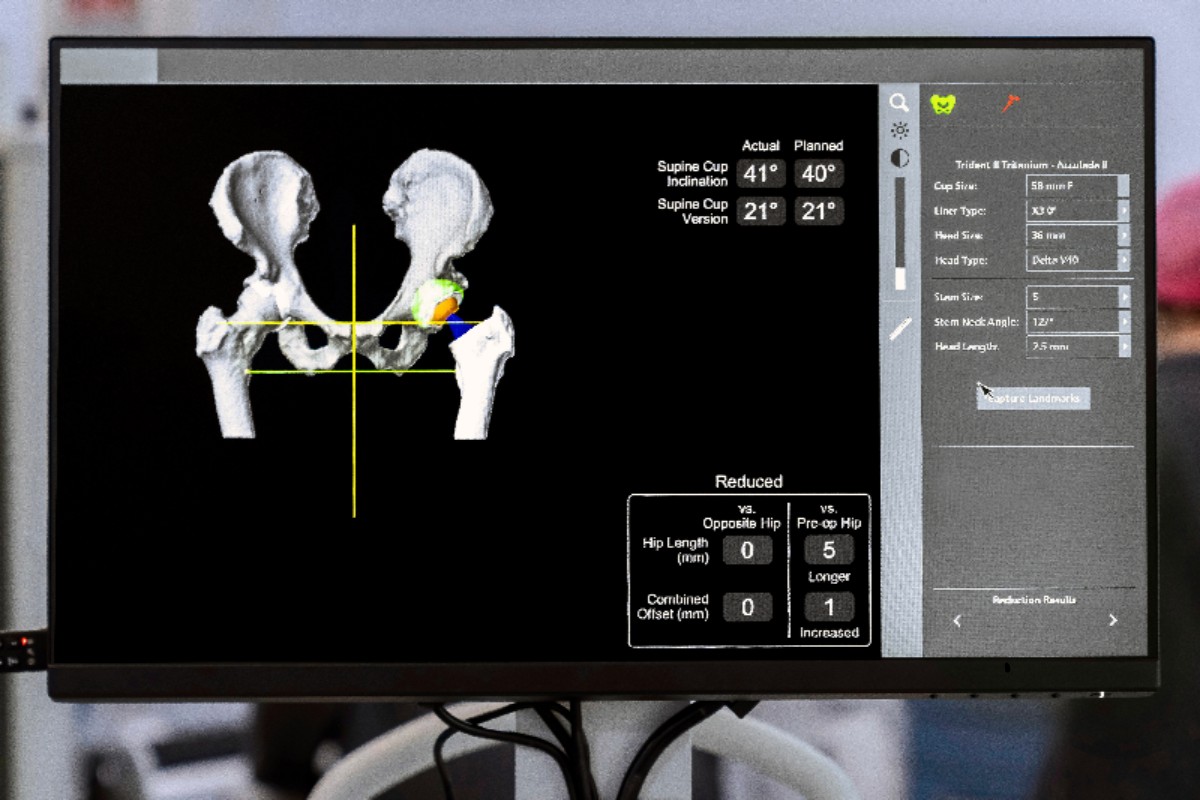Select the ruler measurement tool
Image resolution: width=1200 pixels, height=800 pixels.
pyautogui.click(x=900, y=329)
